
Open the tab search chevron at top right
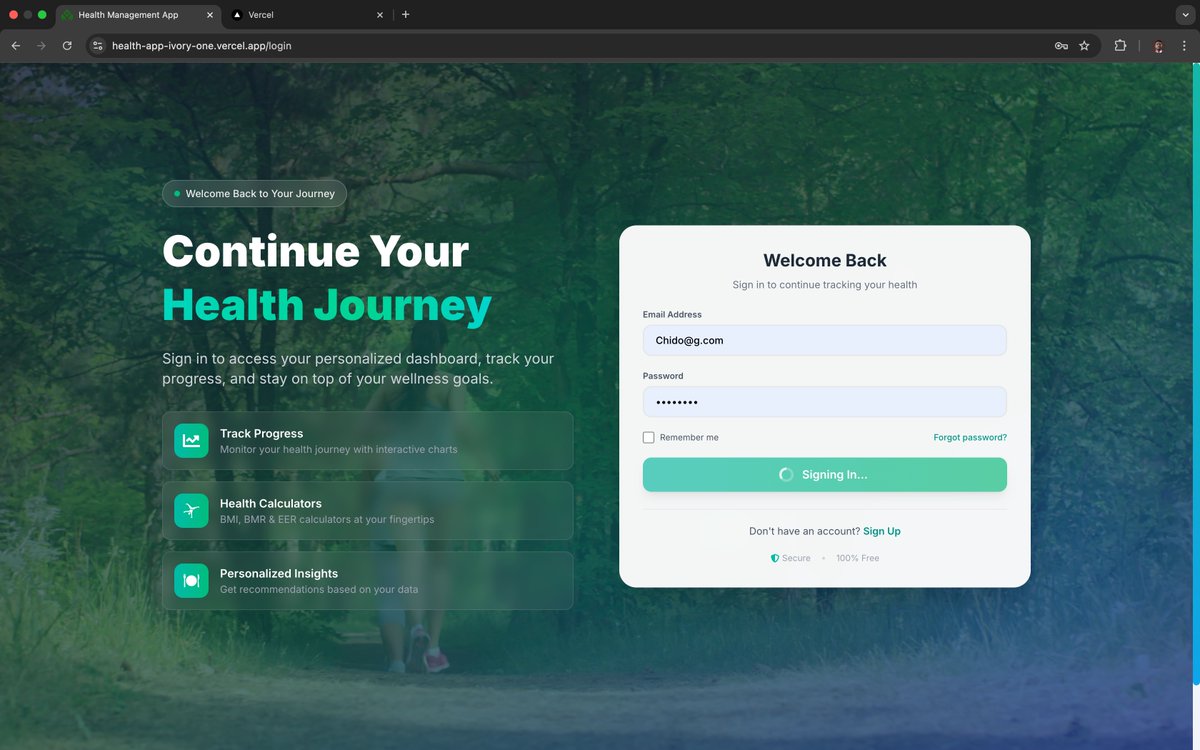(1185, 14)
